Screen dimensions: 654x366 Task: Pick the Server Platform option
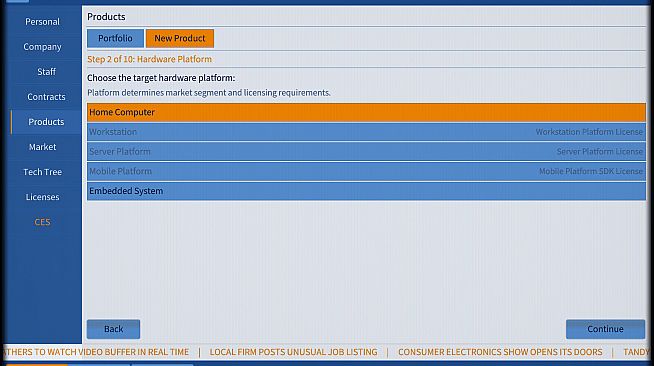(x=366, y=152)
